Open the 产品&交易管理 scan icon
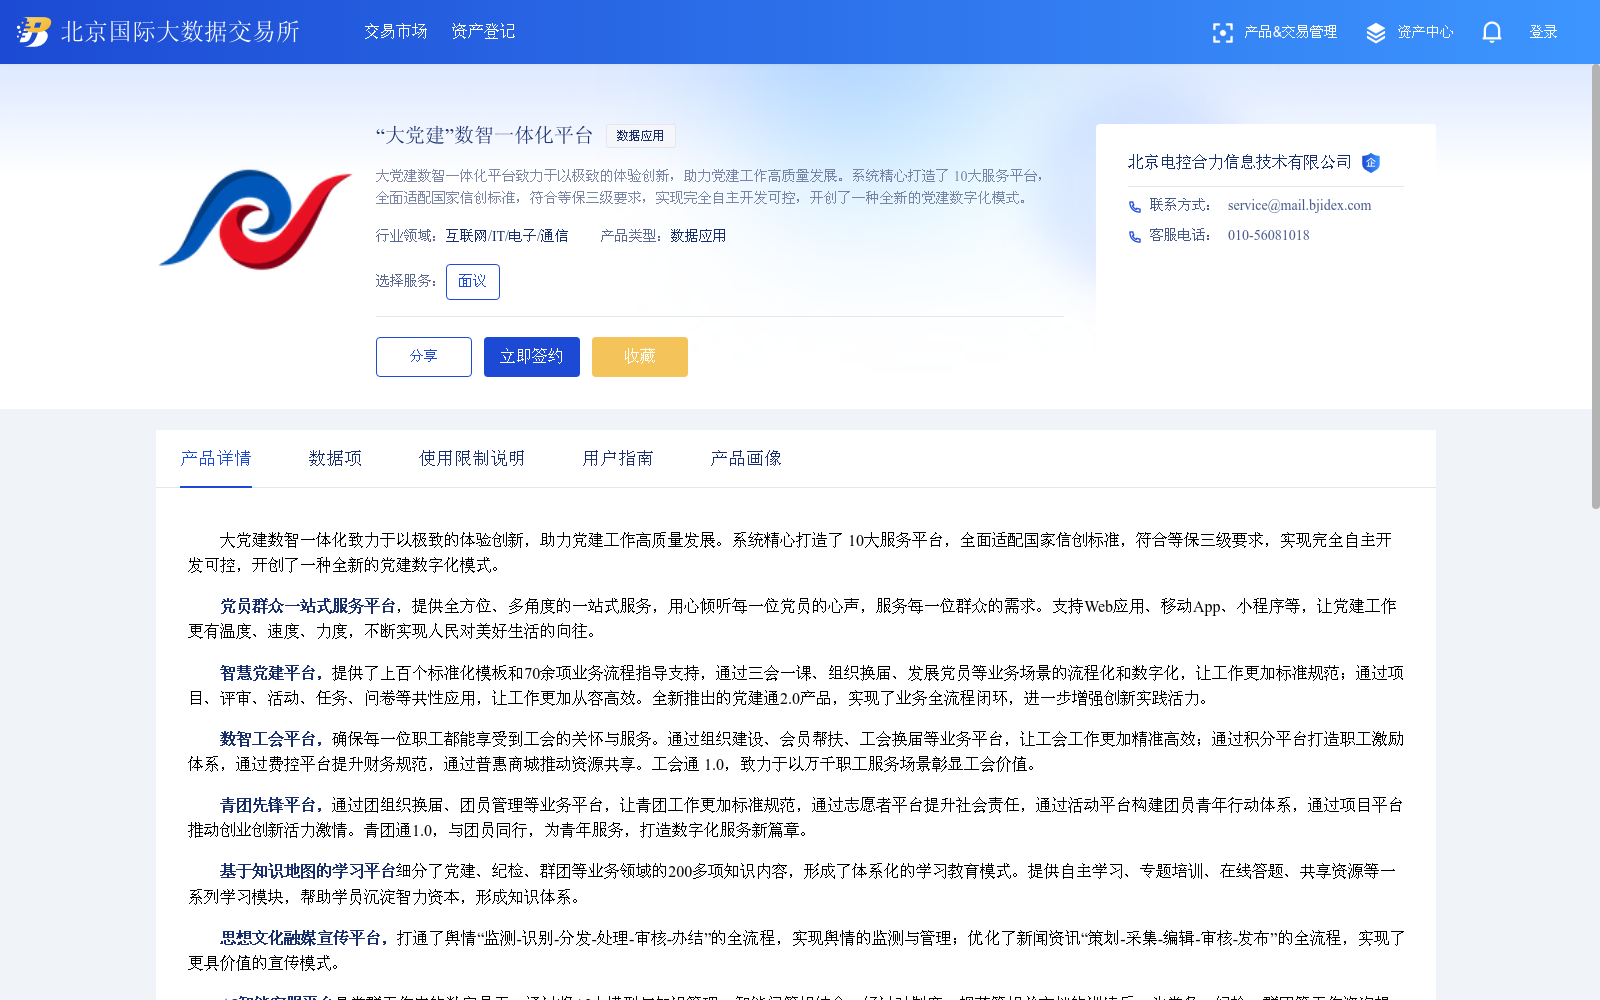The height and width of the screenshot is (1000, 1600). click(1222, 33)
